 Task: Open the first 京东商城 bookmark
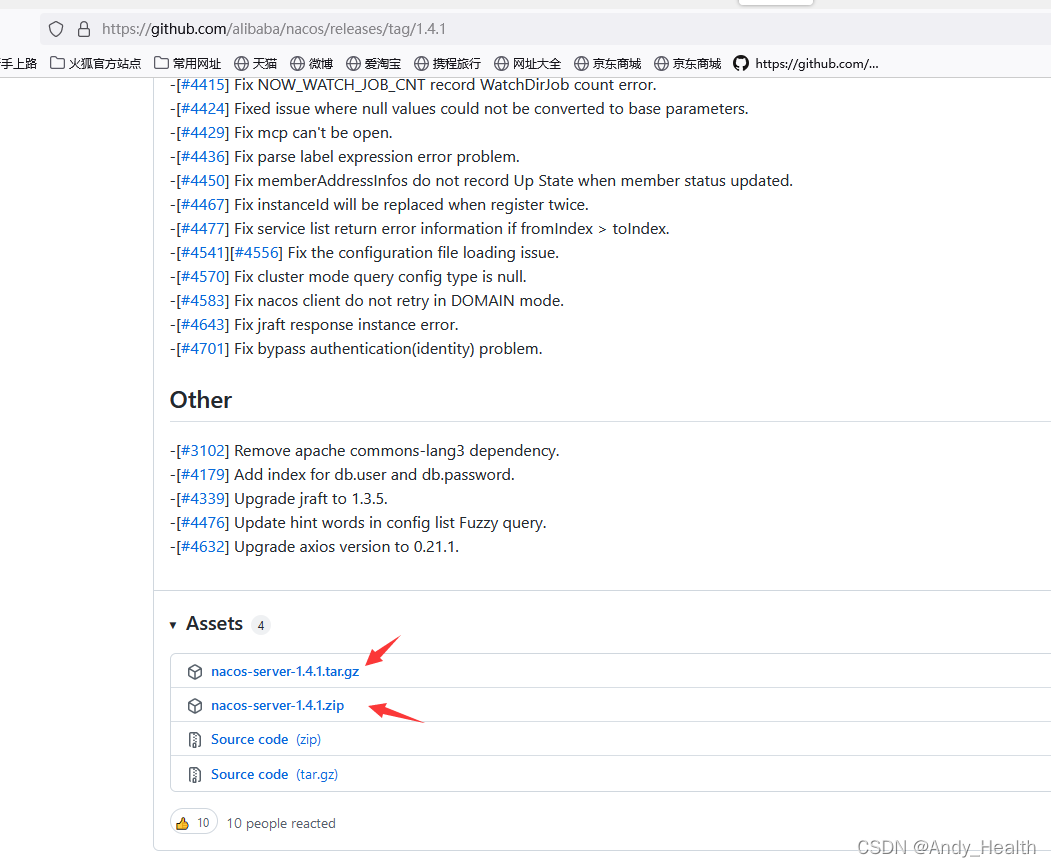pyautogui.click(x=608, y=64)
